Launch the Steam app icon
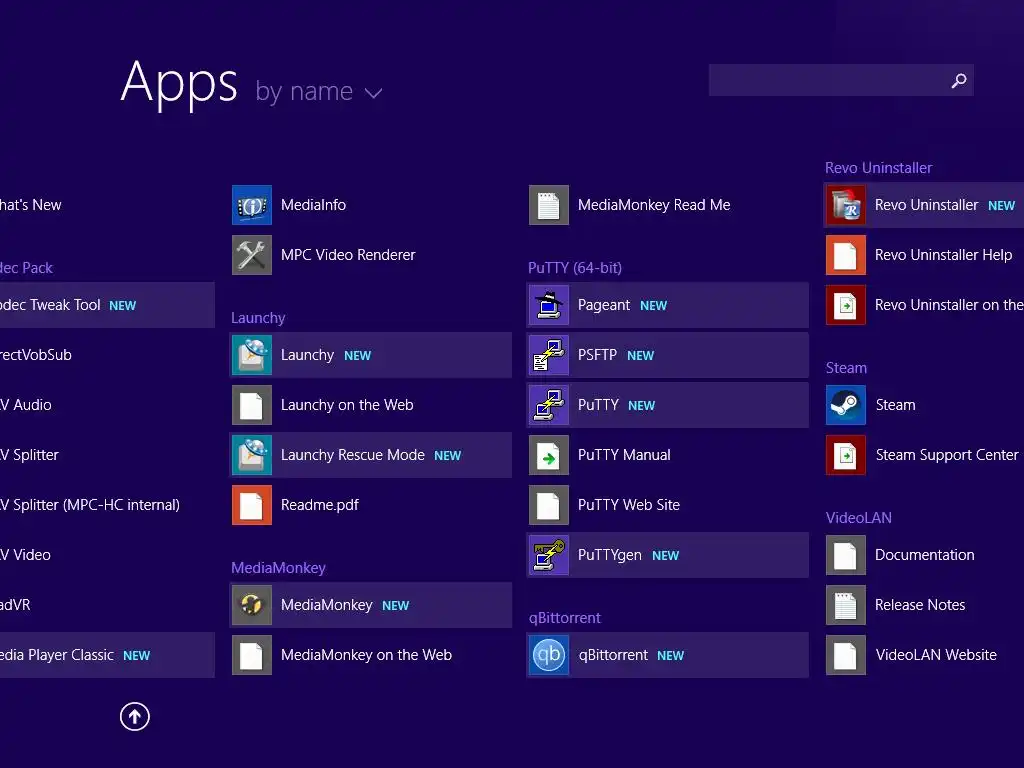1024x768 pixels. tap(846, 405)
